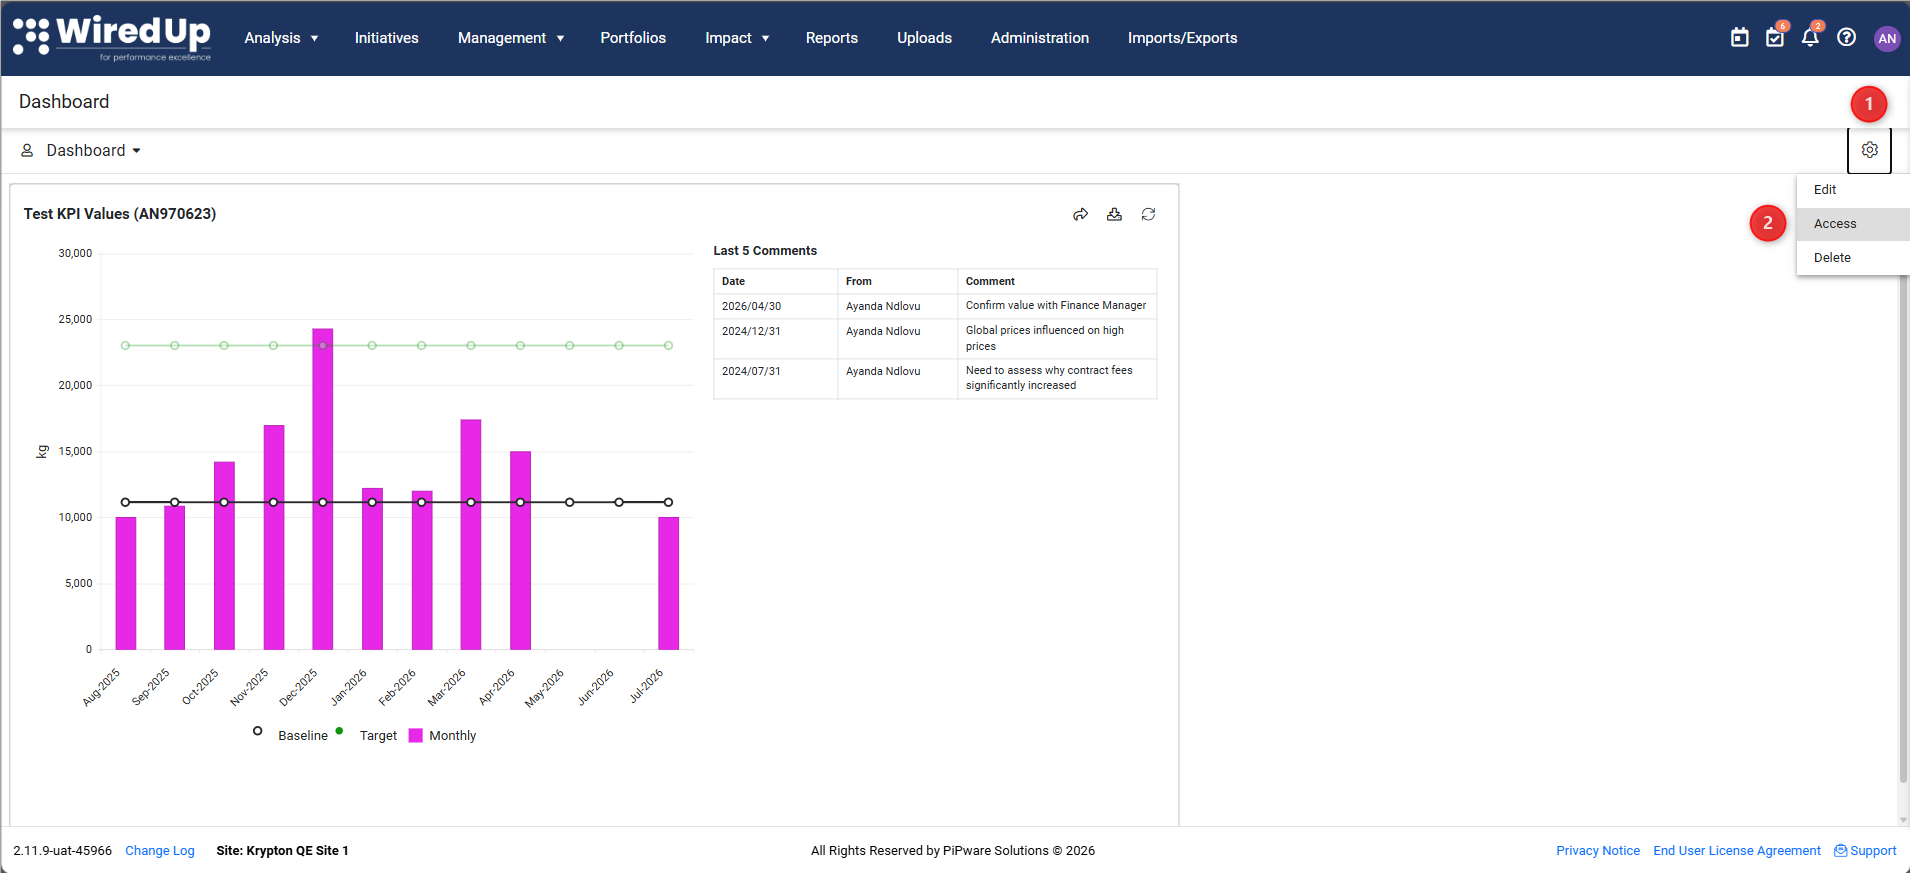
Task: Click the Dec-2025 monthly bar
Action: 322,489
